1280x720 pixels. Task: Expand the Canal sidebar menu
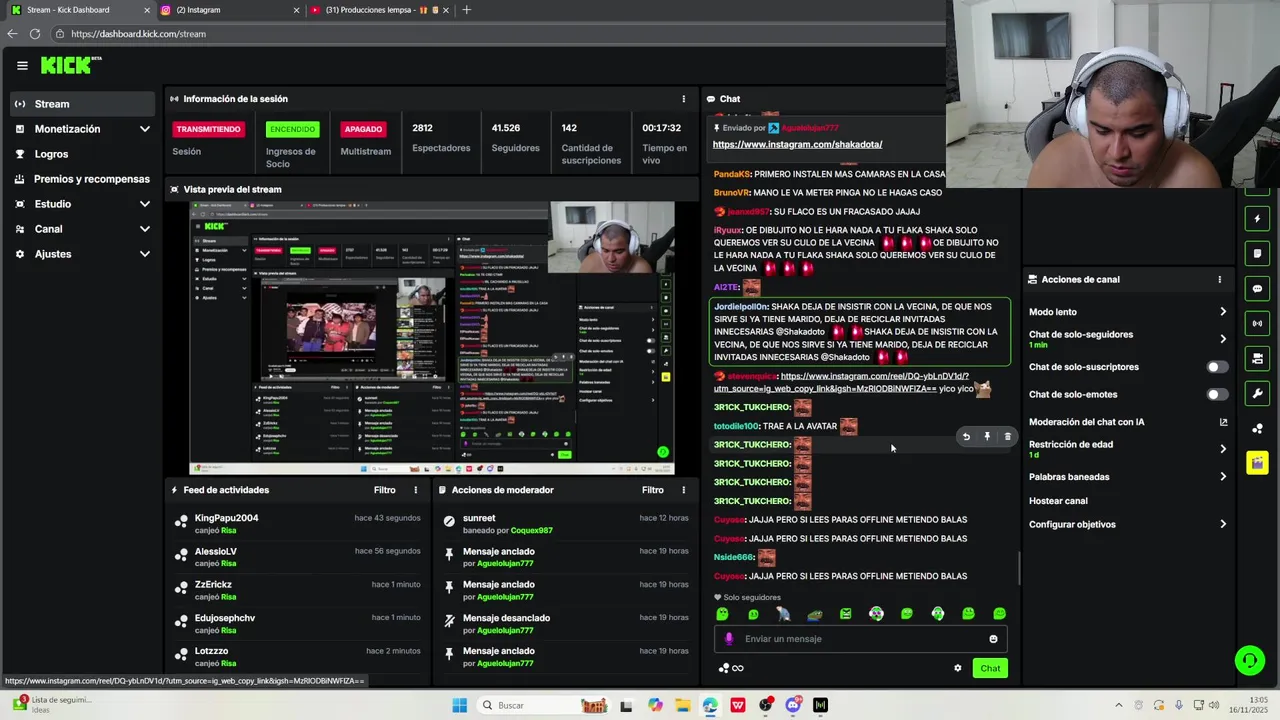pos(83,229)
